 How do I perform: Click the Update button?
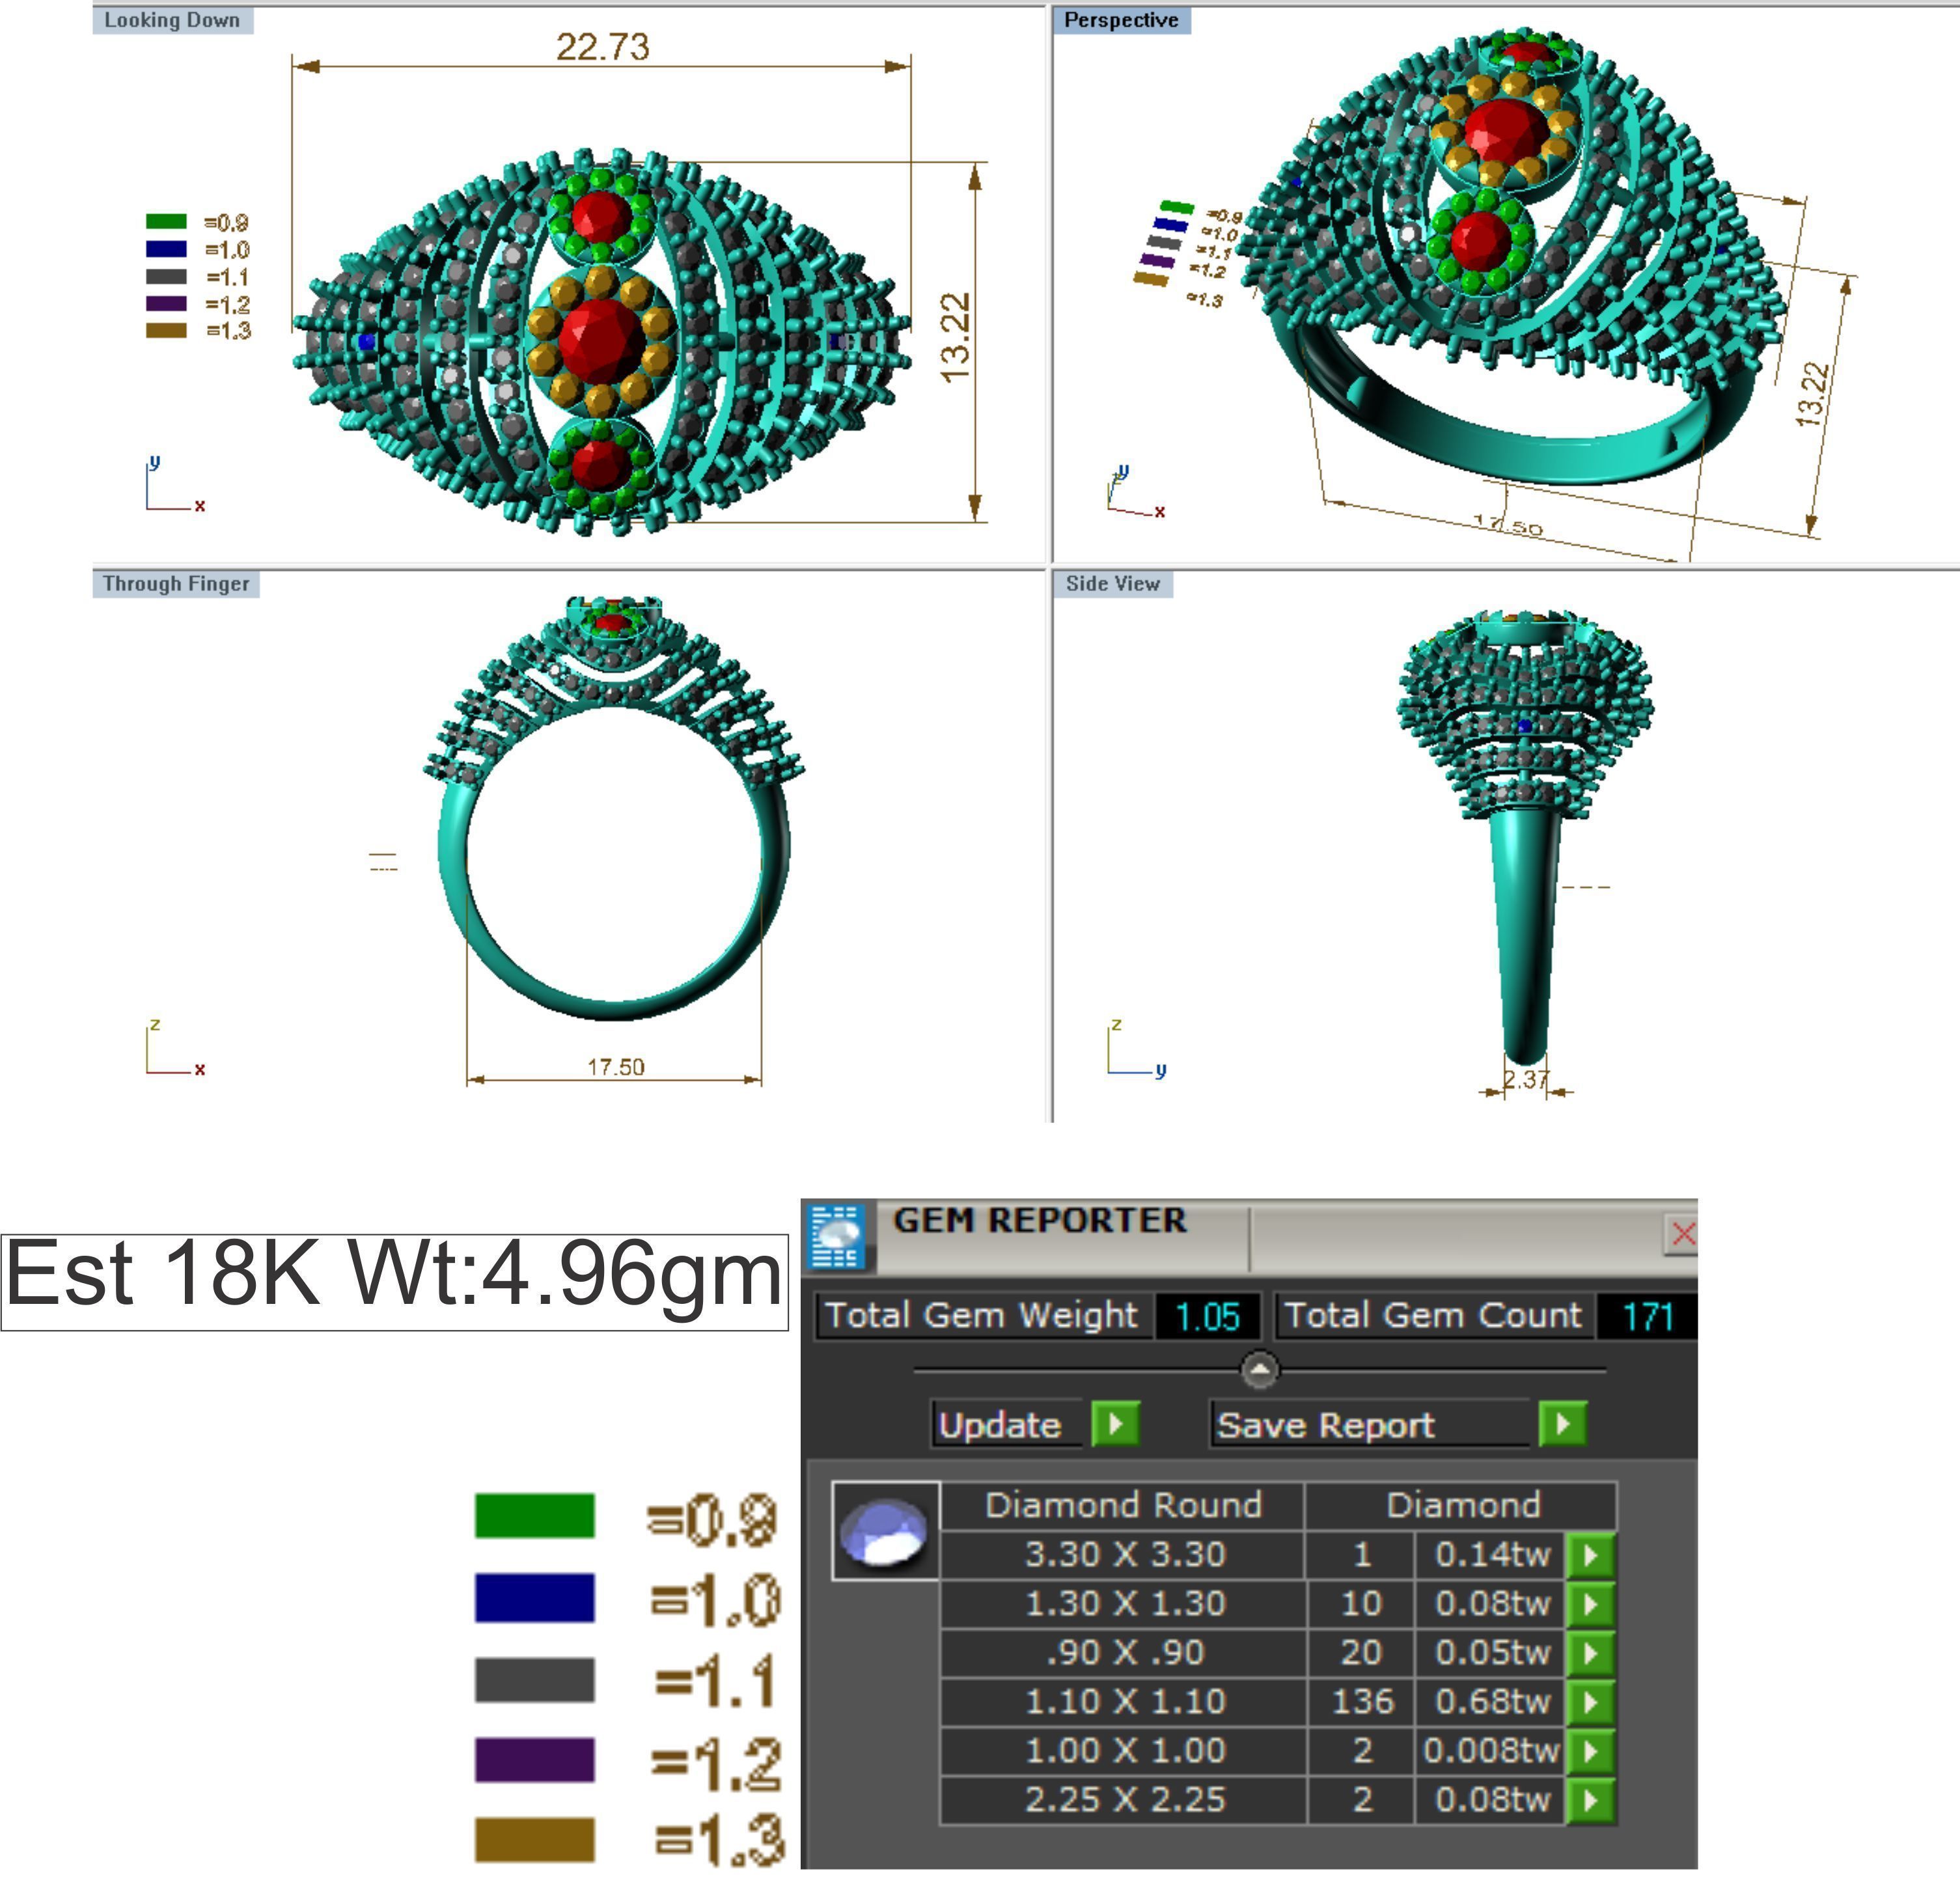point(1007,1424)
